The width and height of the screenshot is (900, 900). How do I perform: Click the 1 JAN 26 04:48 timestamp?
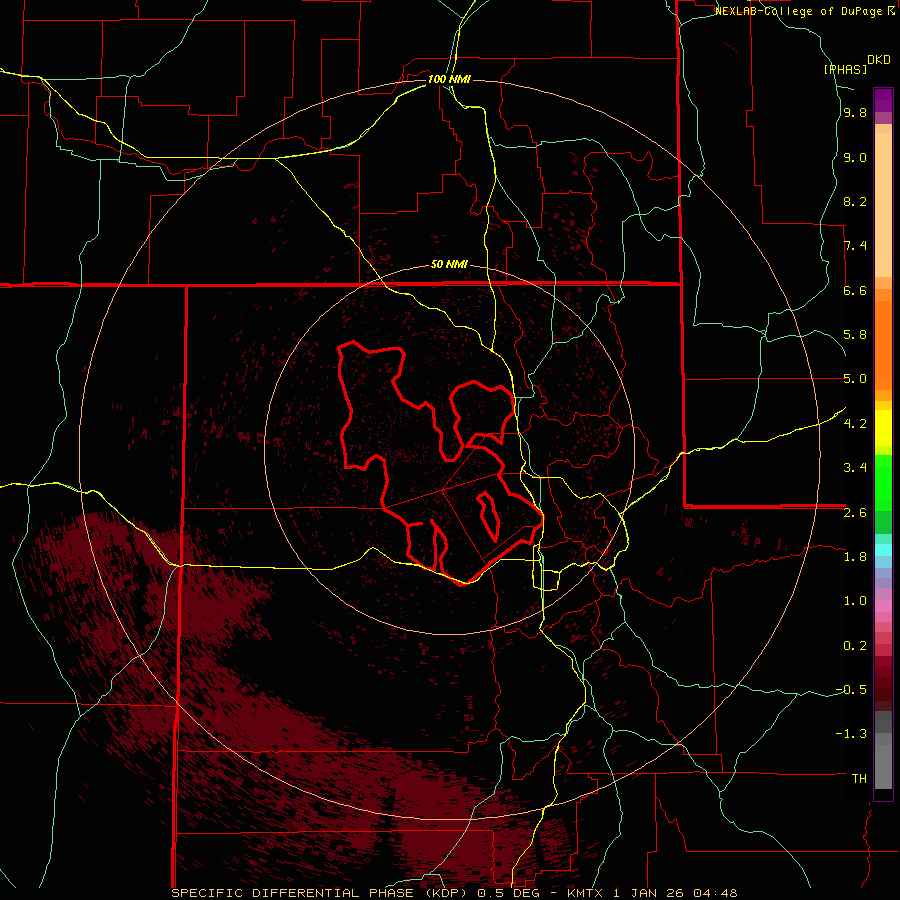tap(674, 893)
